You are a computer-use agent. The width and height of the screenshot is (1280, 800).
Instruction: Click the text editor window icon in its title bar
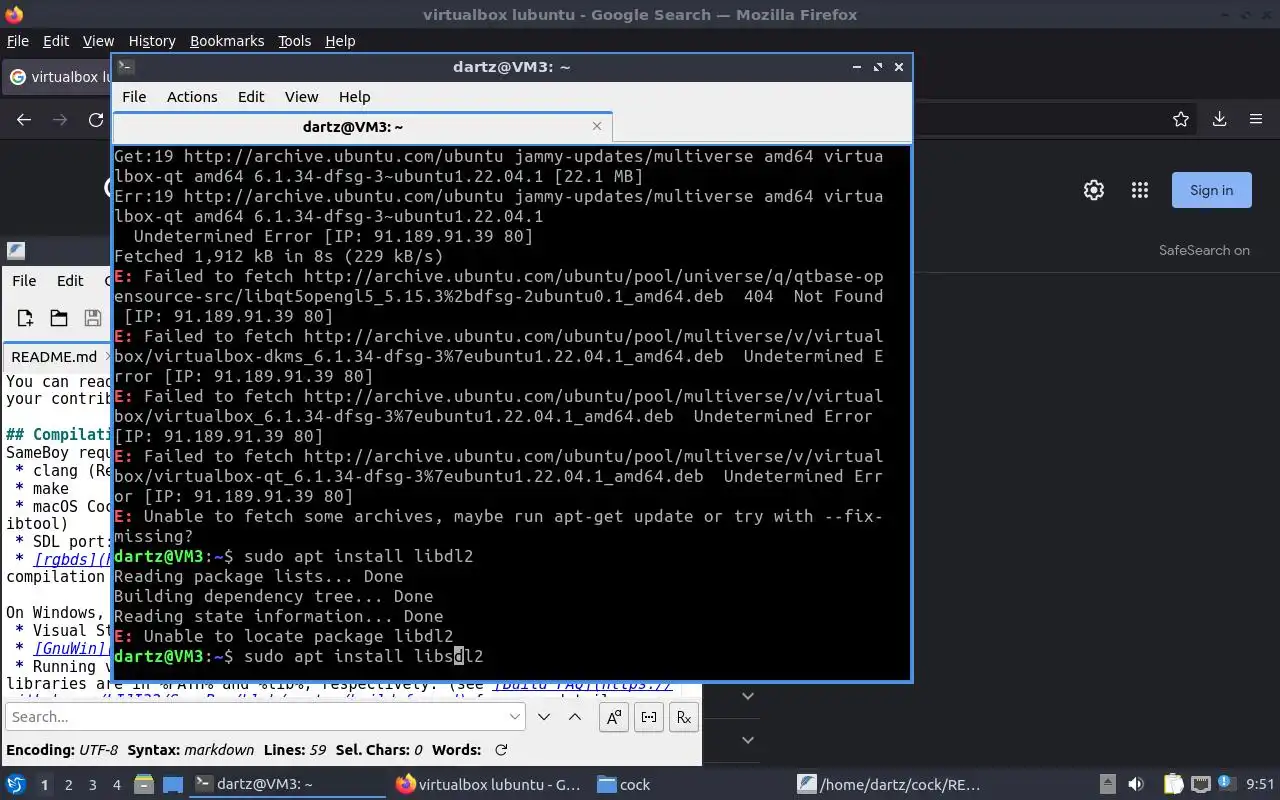point(15,251)
